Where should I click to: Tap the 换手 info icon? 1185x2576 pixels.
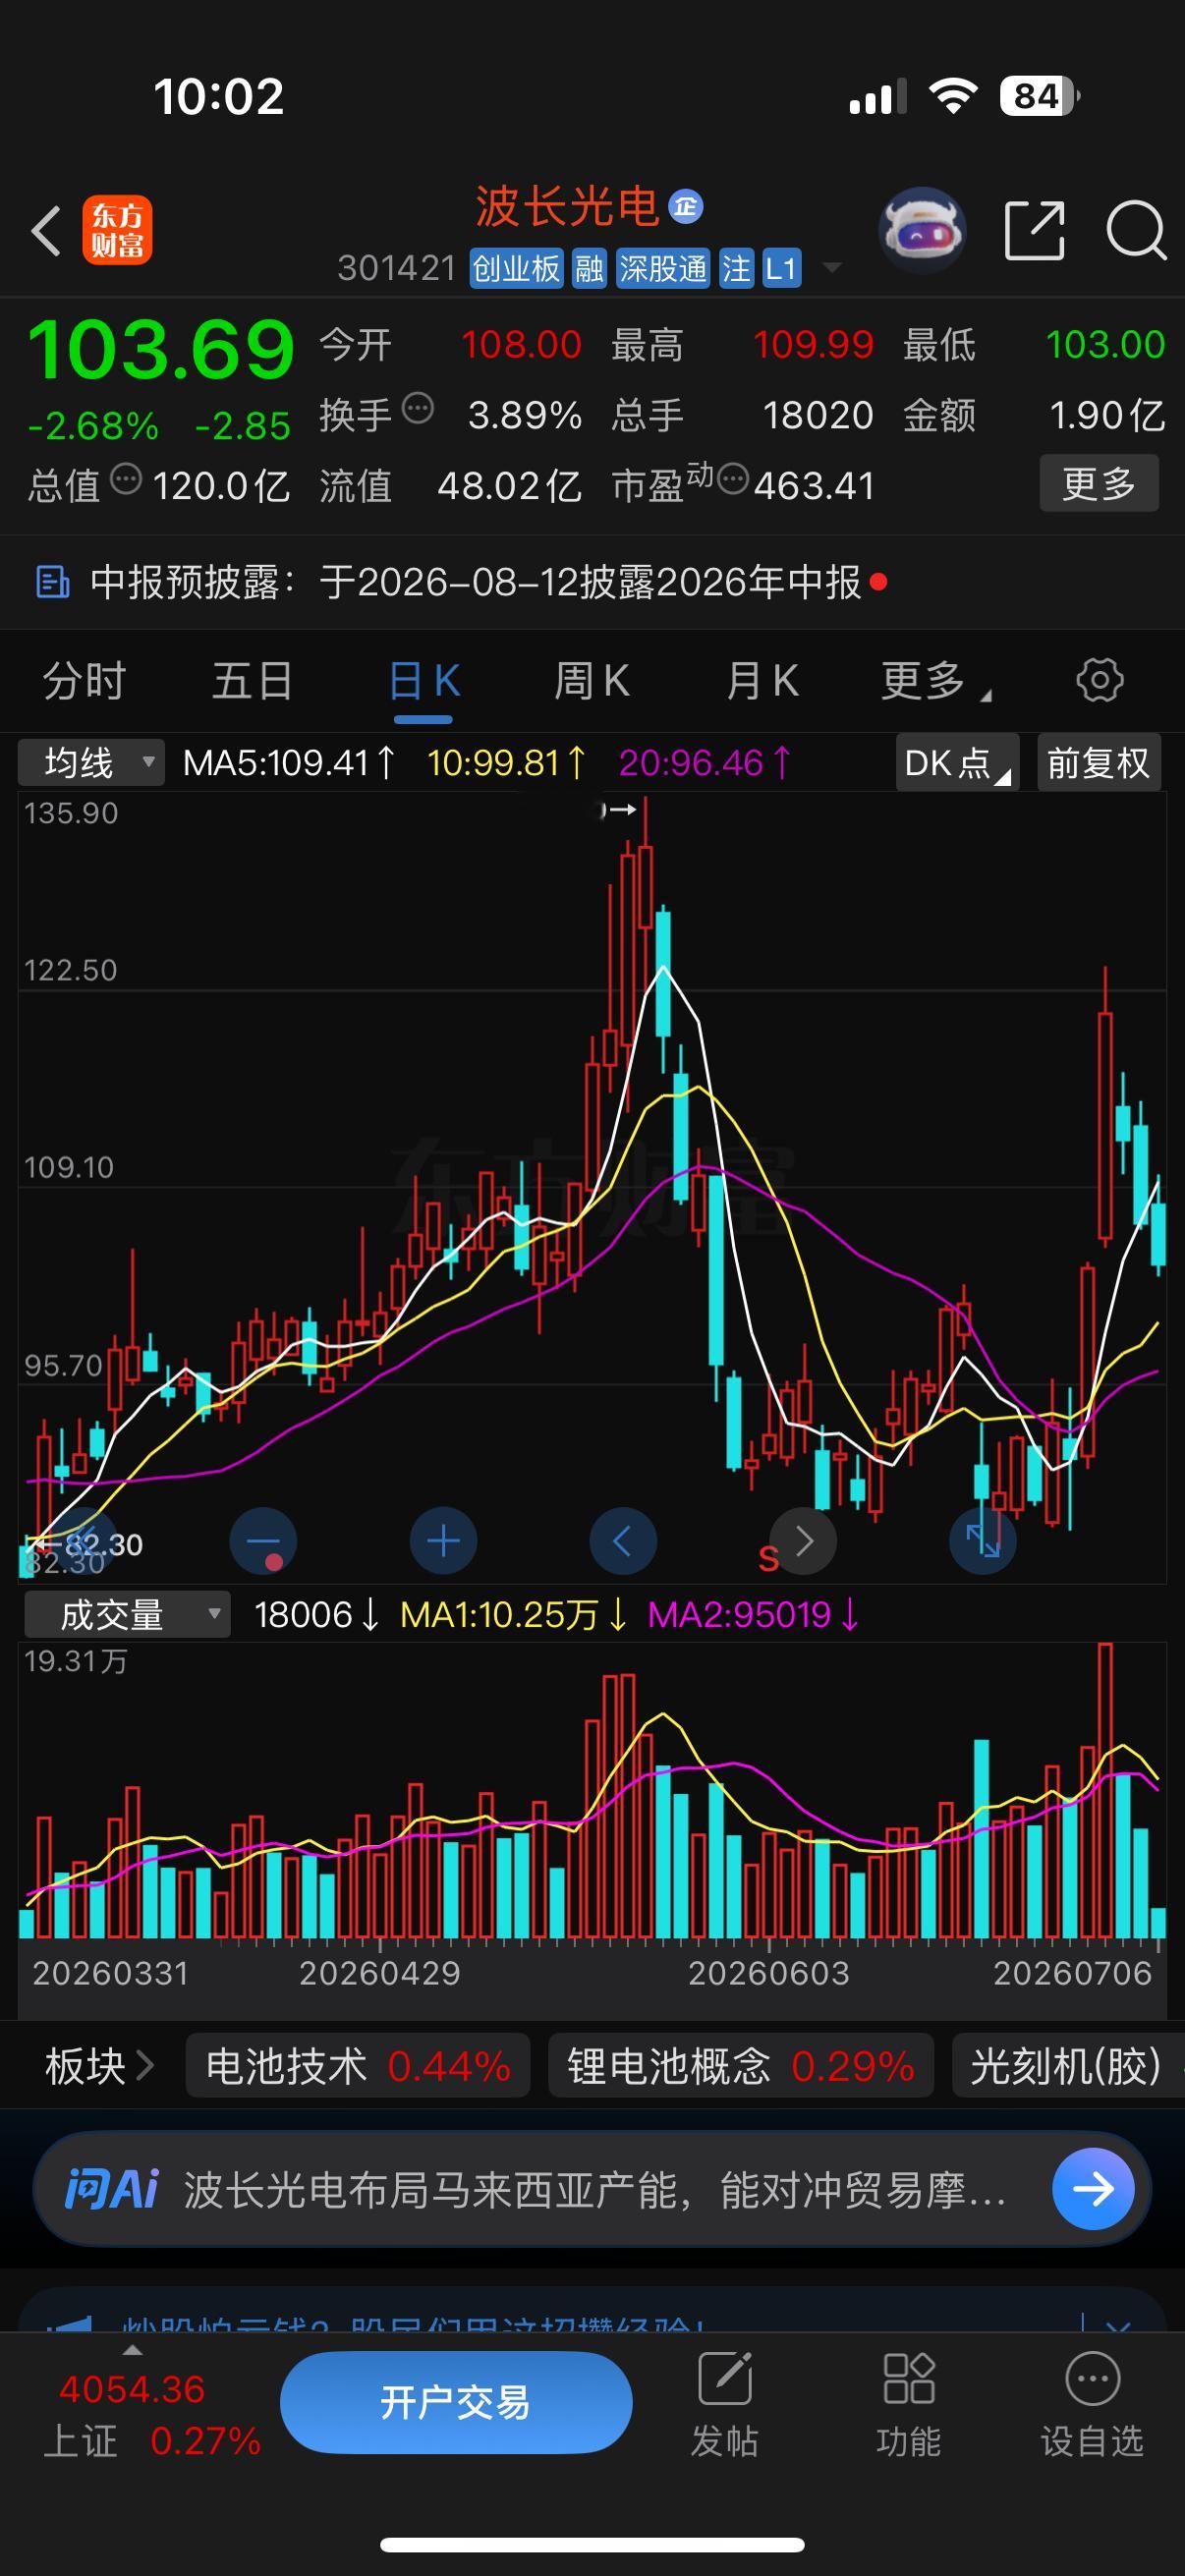point(417,408)
